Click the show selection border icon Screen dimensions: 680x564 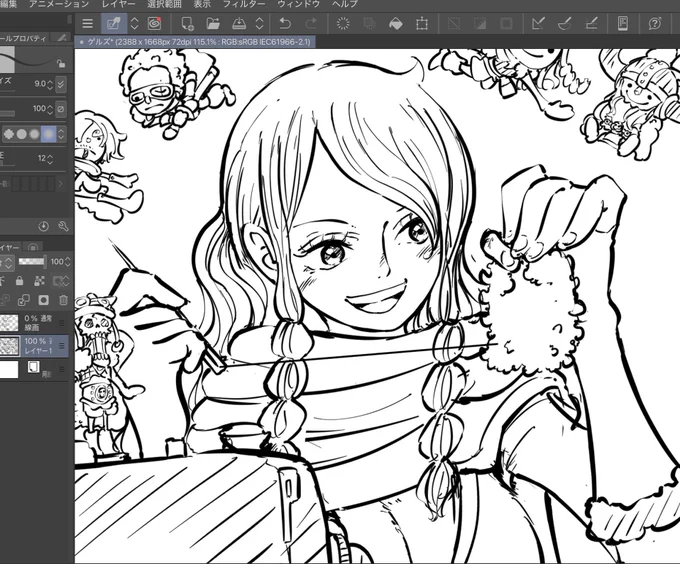506,23
